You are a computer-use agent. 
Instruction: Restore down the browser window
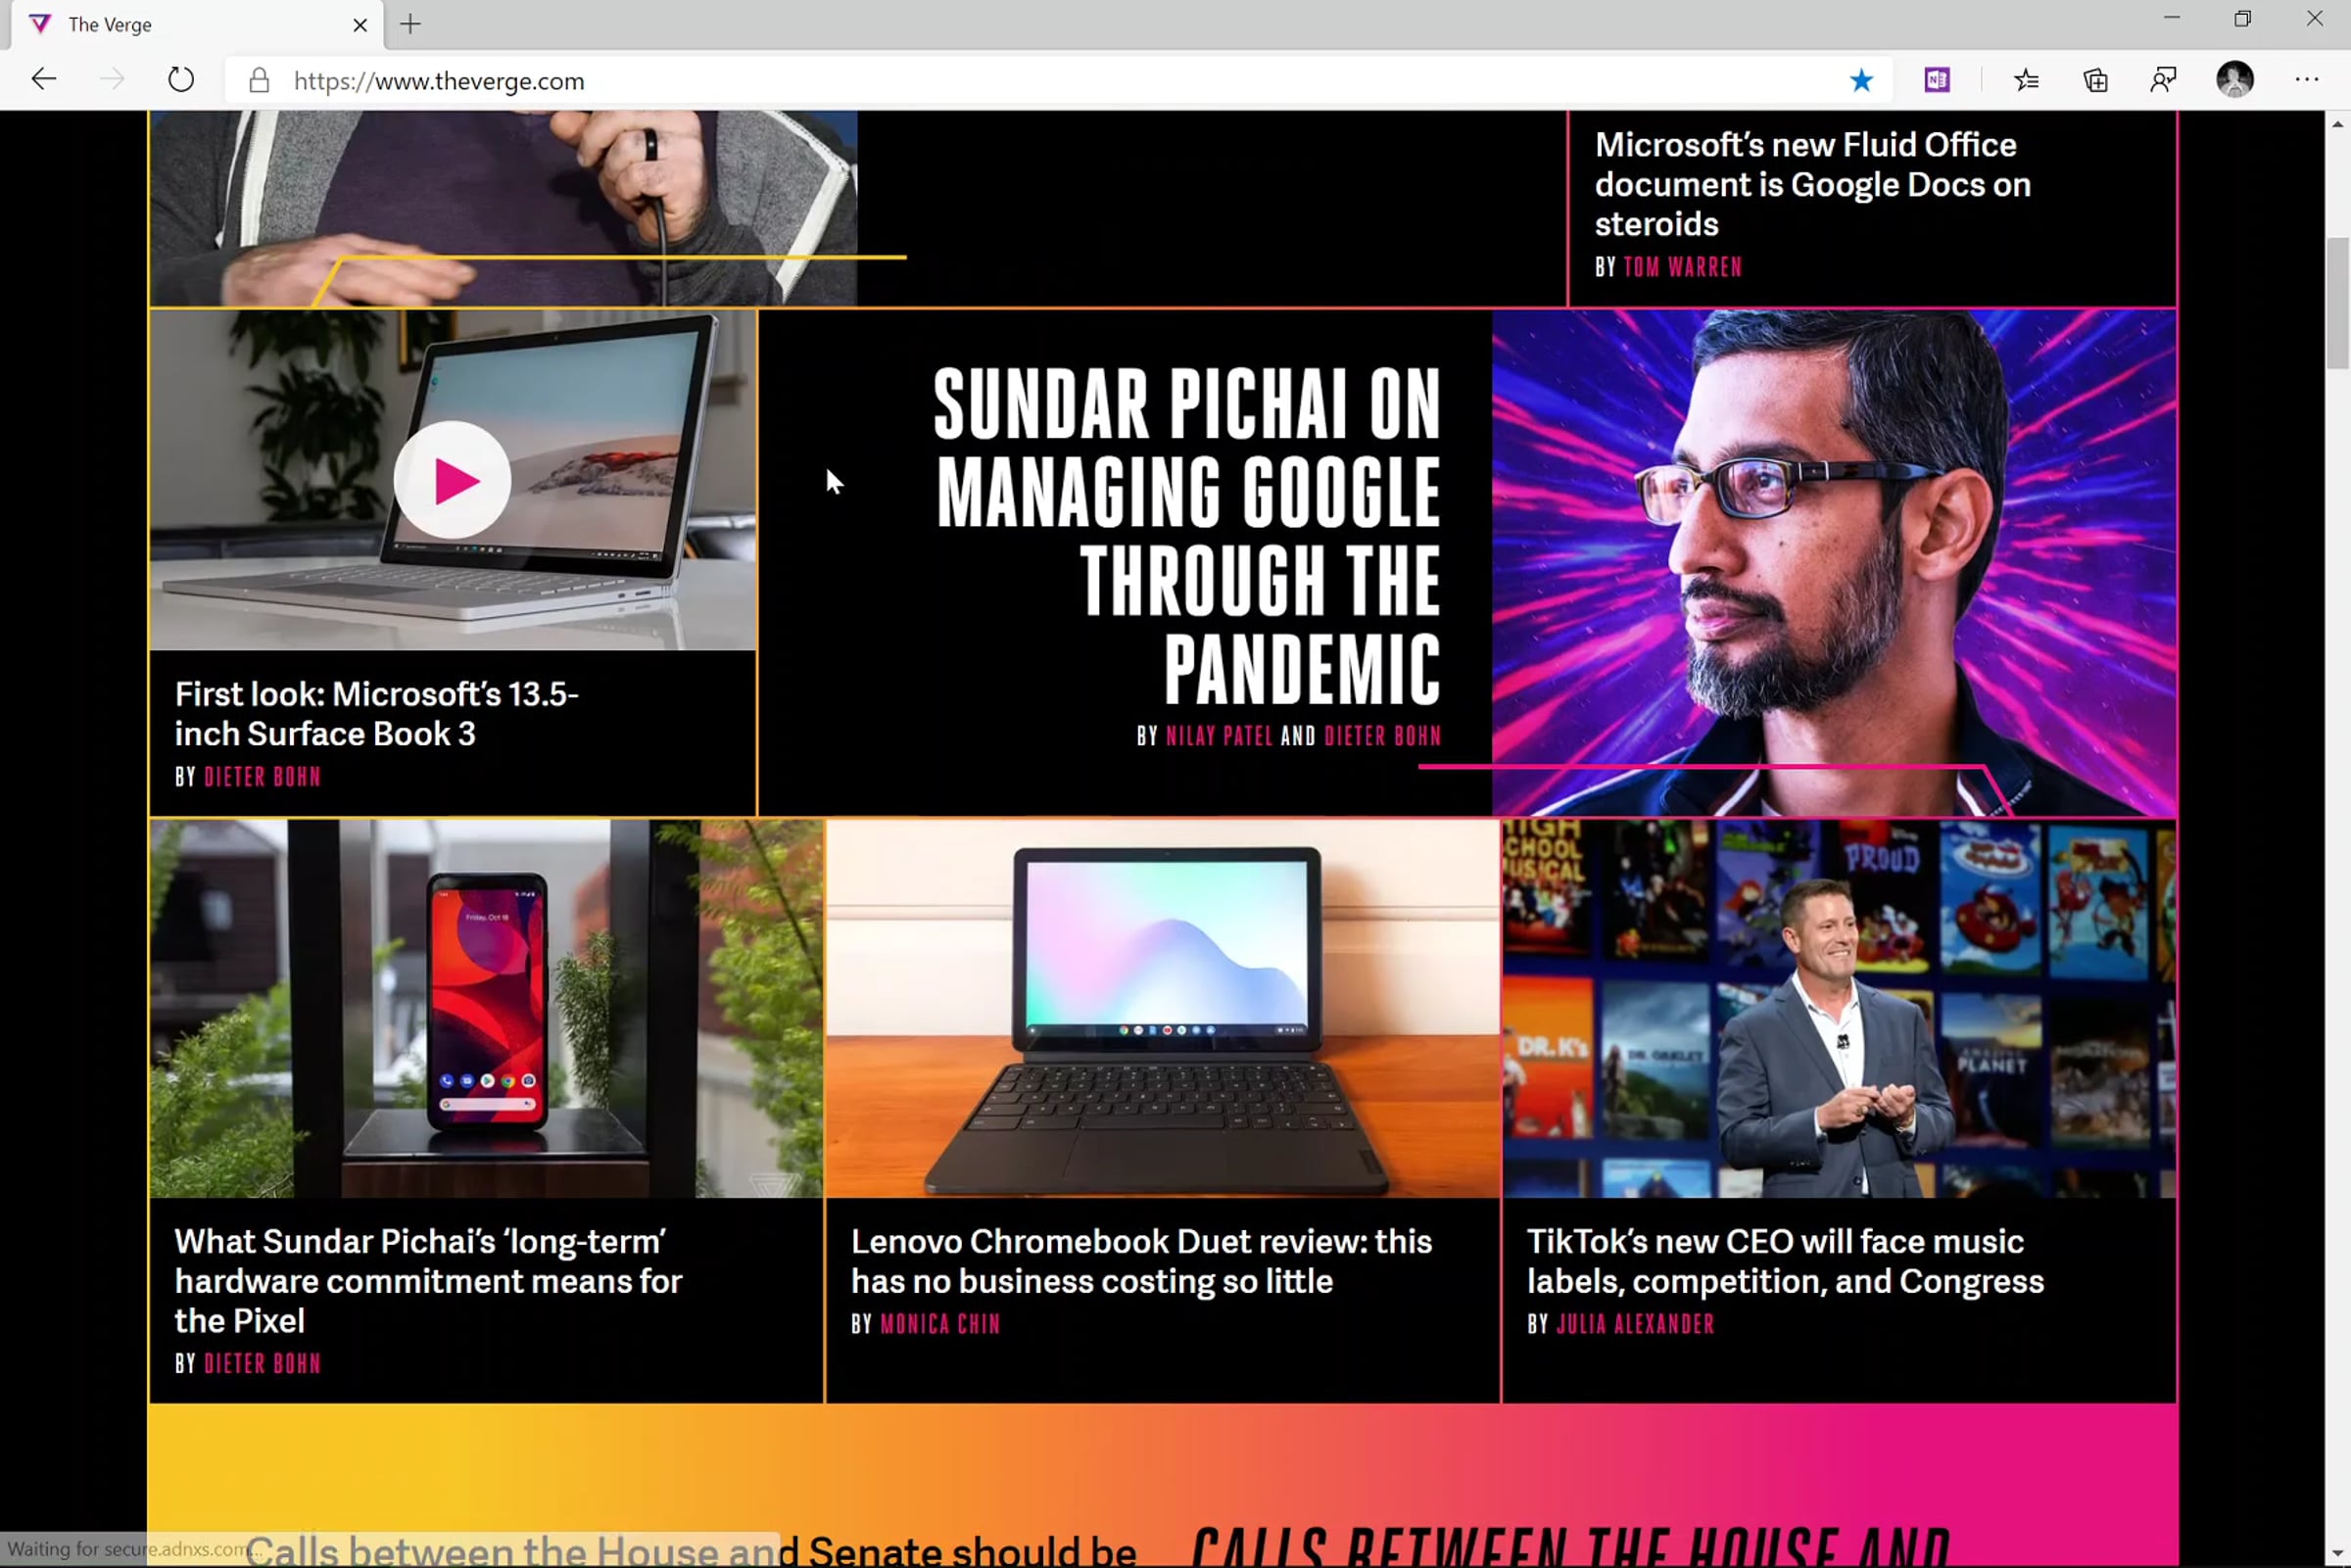[2243, 19]
